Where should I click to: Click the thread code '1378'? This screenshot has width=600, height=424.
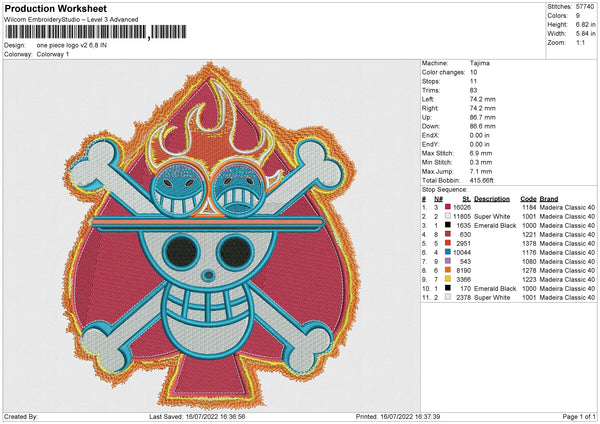click(530, 243)
